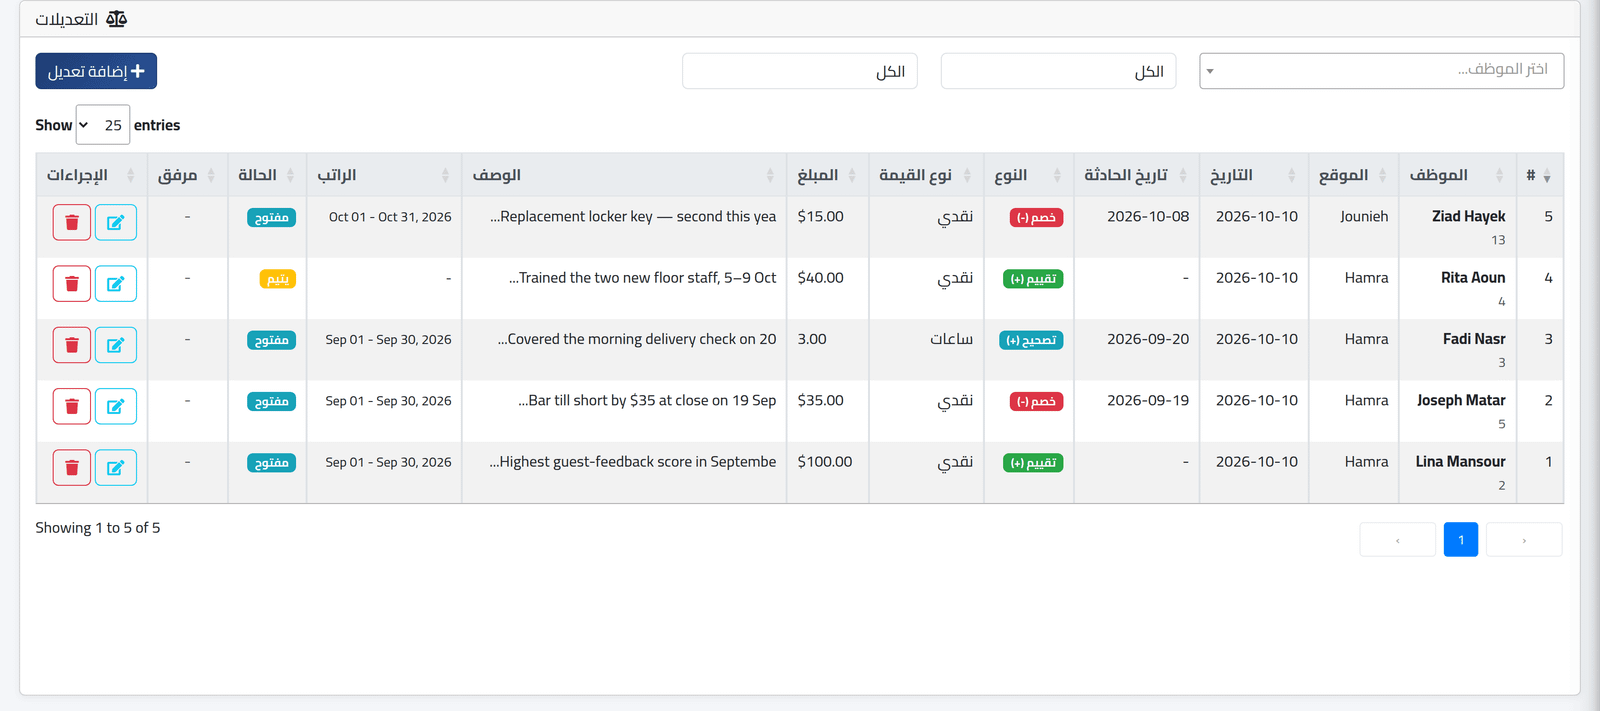Click employee name Lina Mansour

[1460, 462]
